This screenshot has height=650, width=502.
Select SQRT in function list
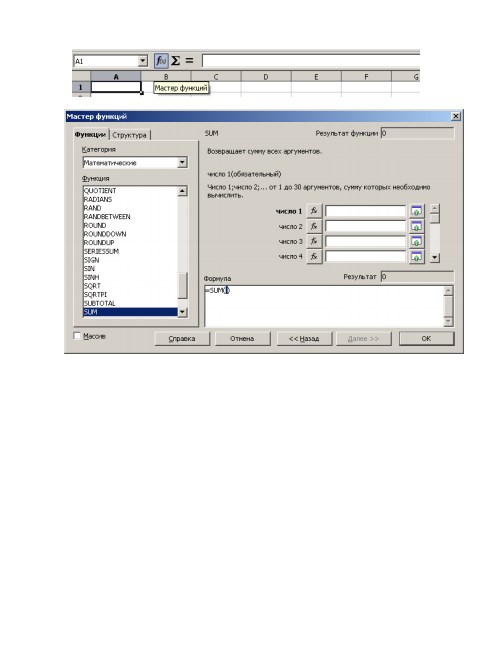click(x=130, y=286)
